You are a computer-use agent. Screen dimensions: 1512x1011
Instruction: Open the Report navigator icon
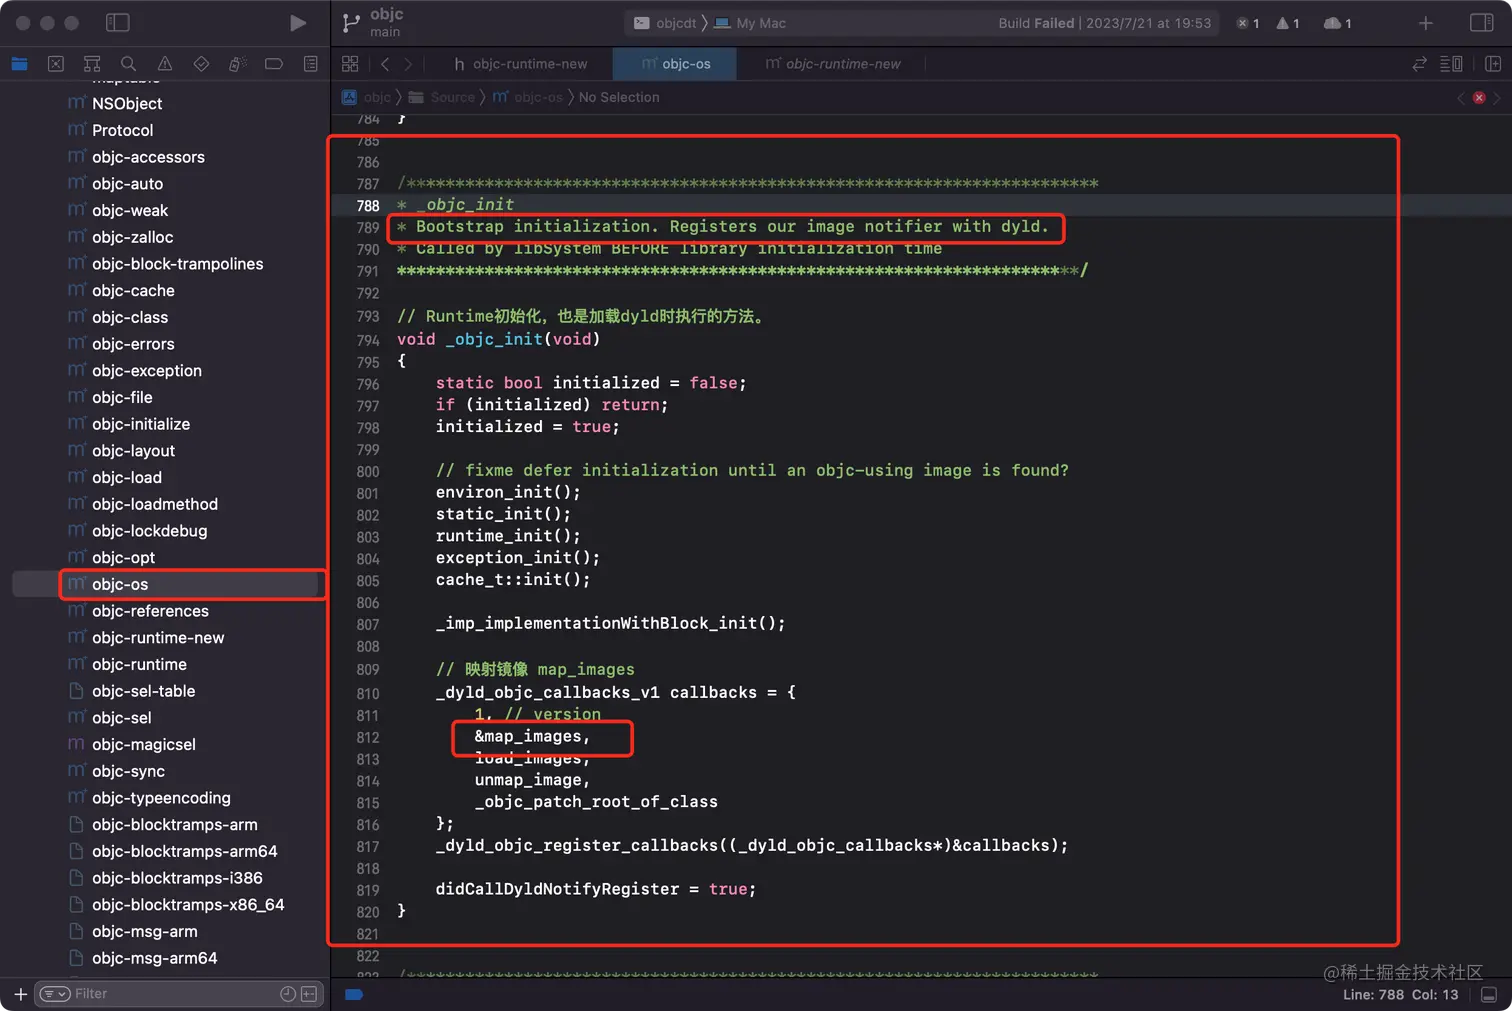pos(310,64)
